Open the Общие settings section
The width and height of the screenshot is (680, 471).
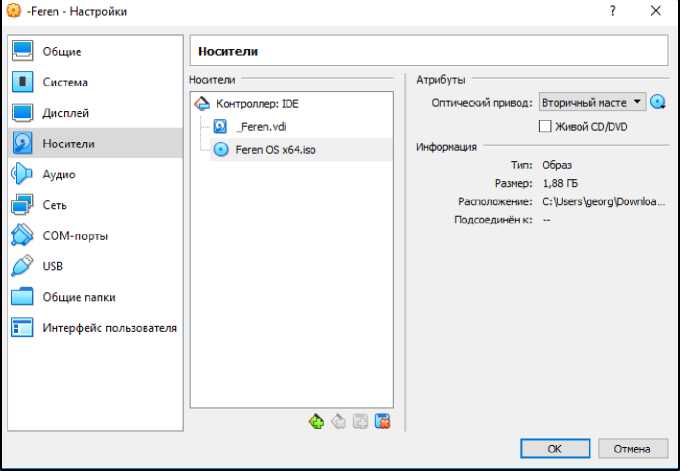pyautogui.click(x=95, y=51)
